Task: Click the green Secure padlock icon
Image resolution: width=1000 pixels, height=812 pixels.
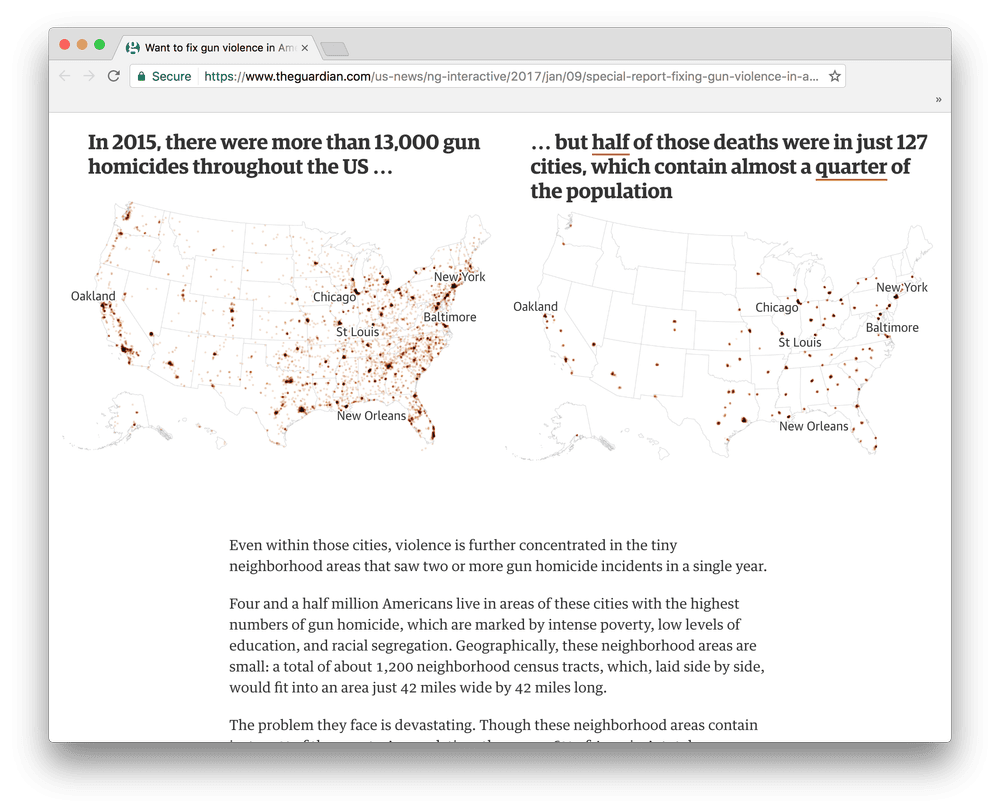Action: point(142,76)
